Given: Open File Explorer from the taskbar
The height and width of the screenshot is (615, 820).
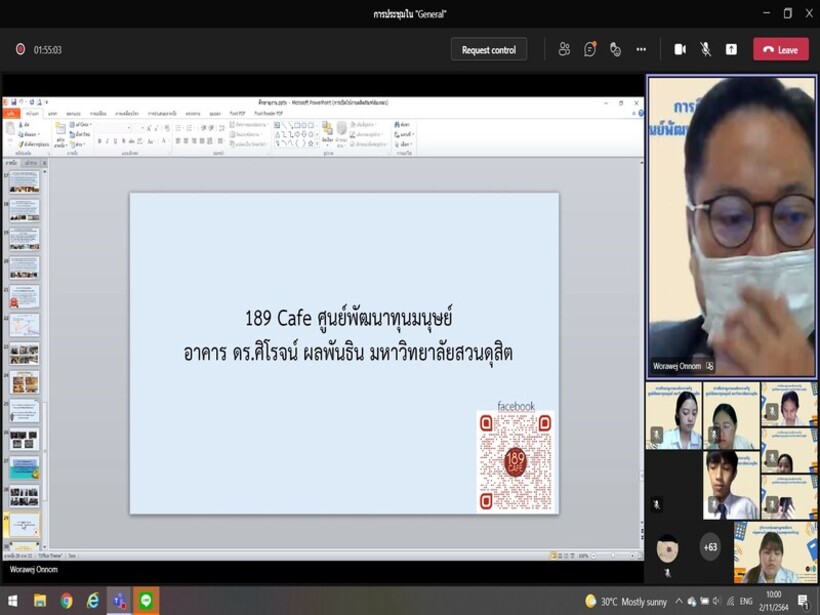Looking at the screenshot, I should click(40, 600).
